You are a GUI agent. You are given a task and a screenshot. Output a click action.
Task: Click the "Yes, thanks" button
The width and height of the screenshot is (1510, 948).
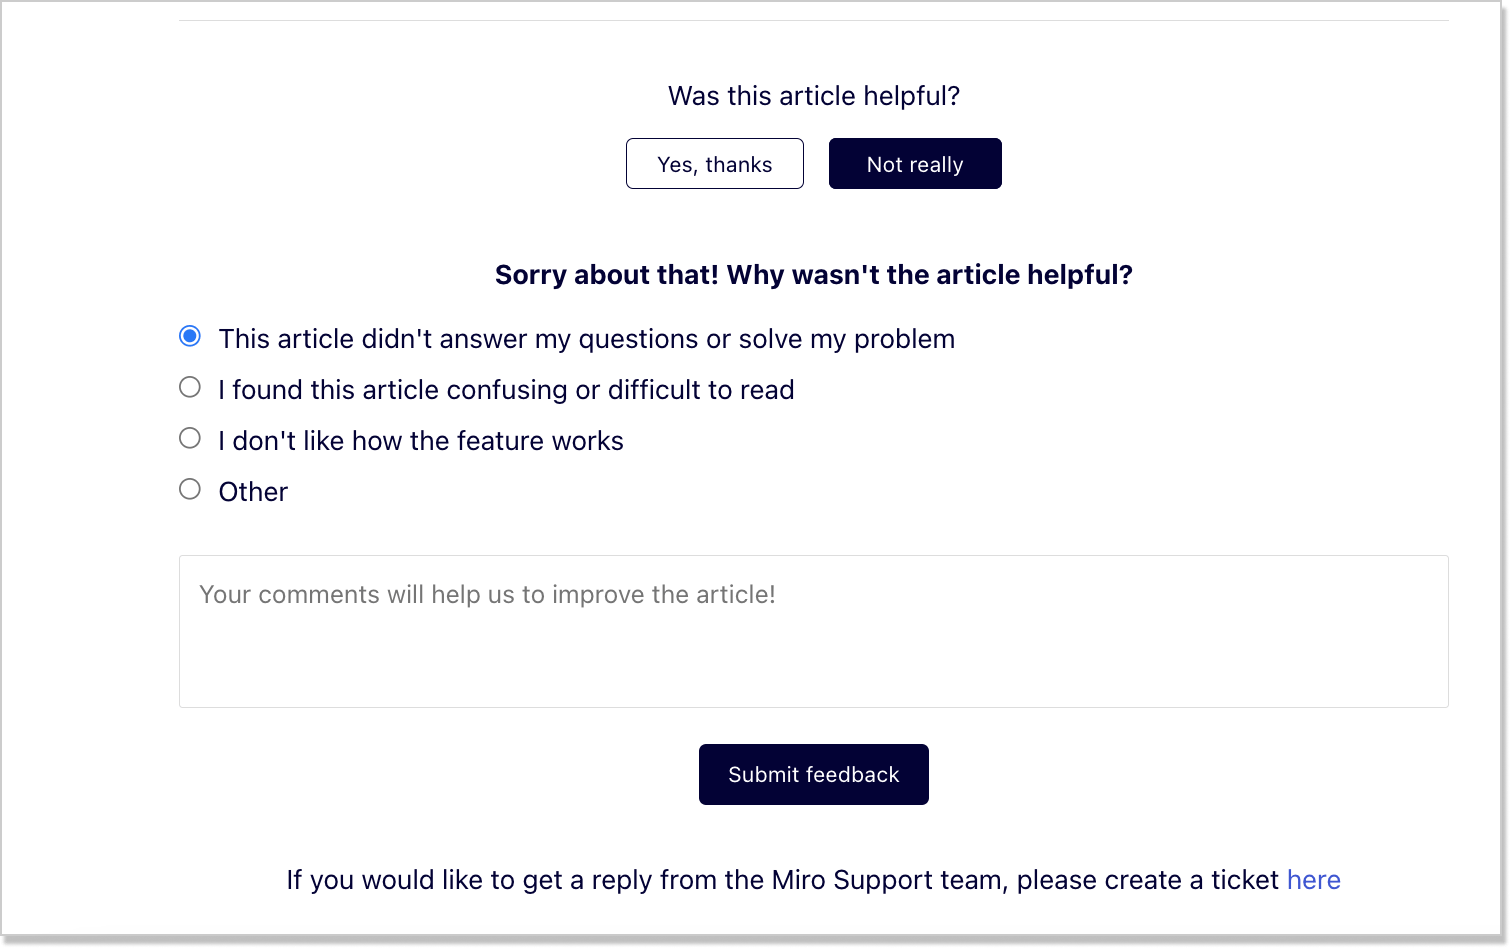coord(715,164)
